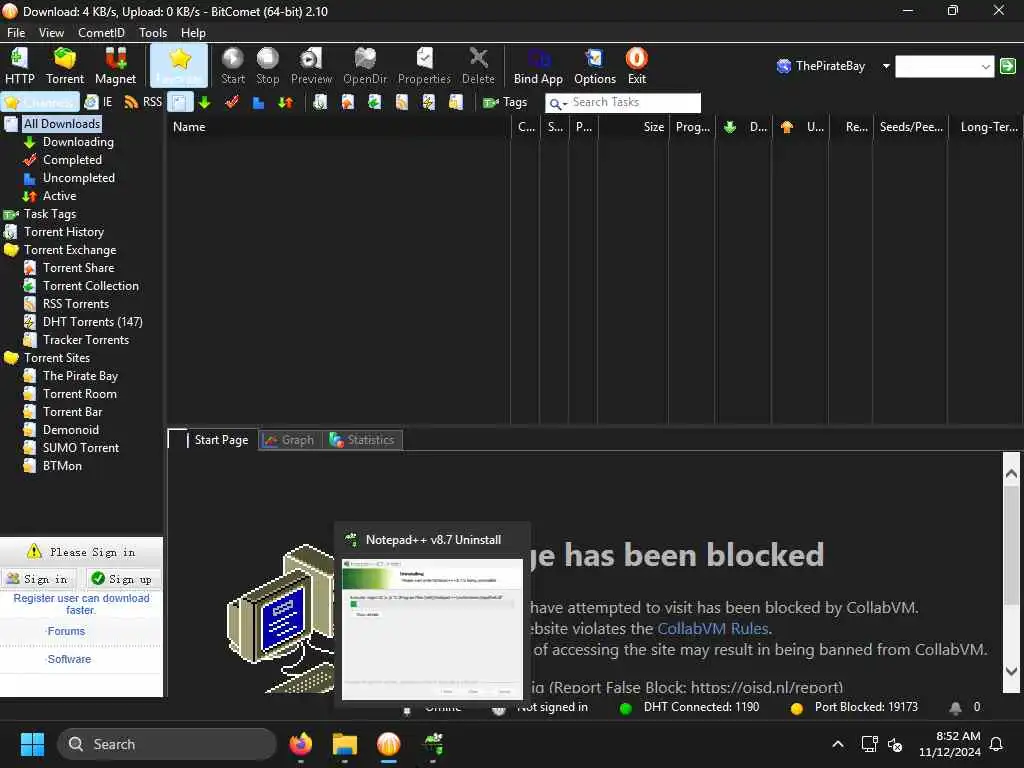
Task: Toggle the Channels sidebar button
Action: (x=40, y=103)
